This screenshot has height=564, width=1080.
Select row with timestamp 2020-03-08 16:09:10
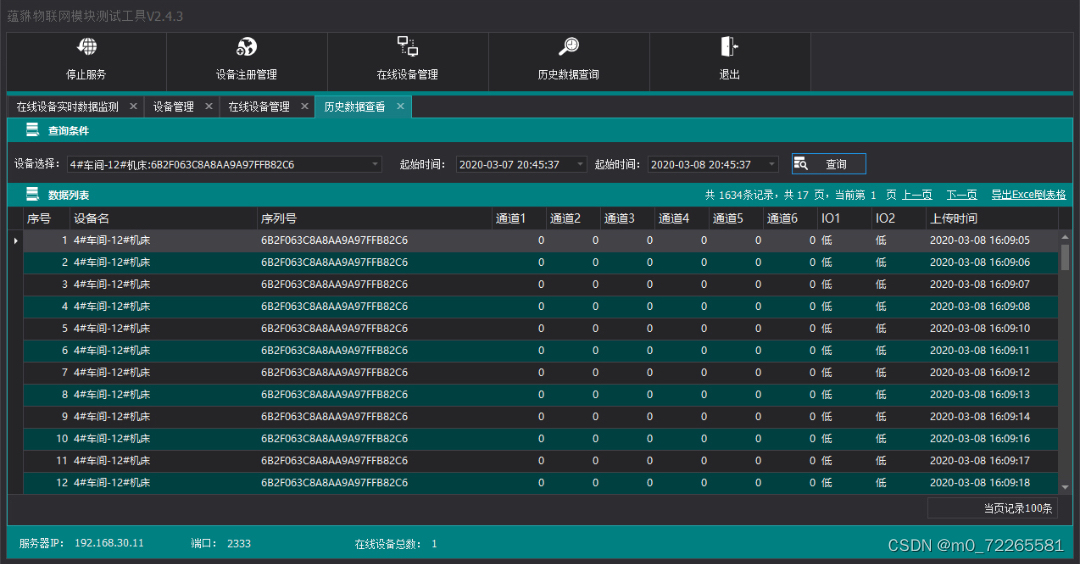(541, 328)
